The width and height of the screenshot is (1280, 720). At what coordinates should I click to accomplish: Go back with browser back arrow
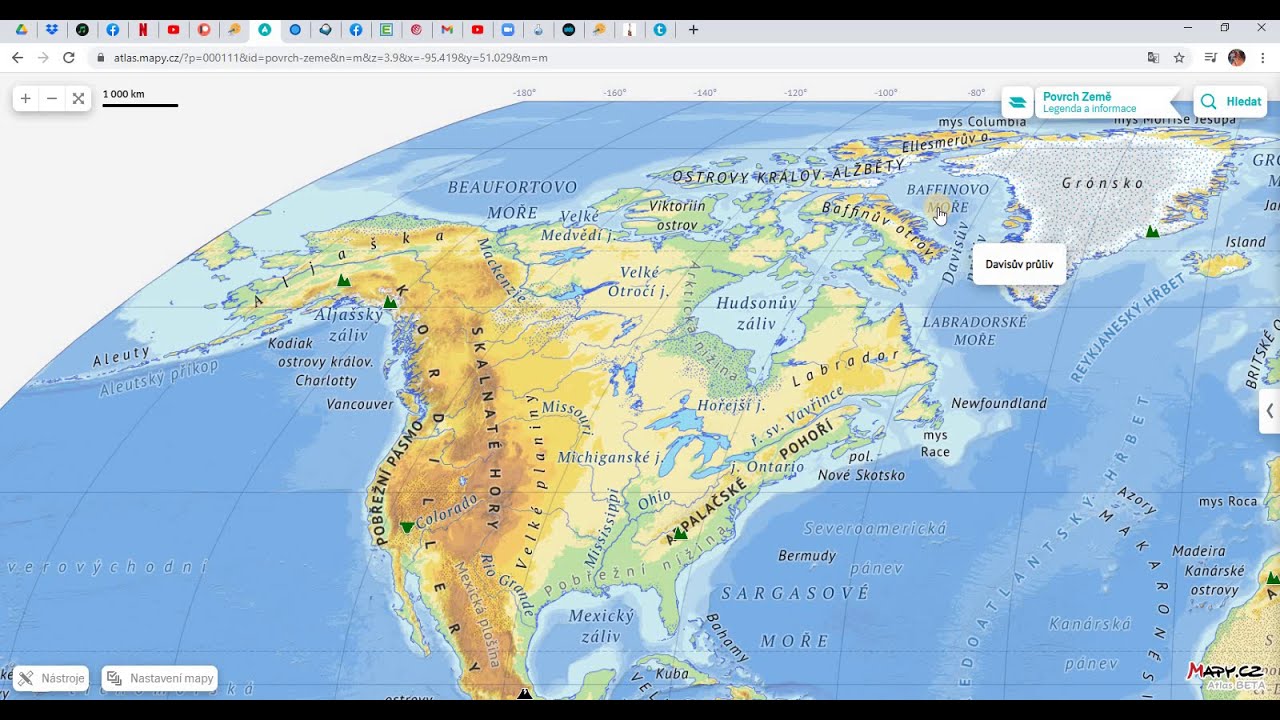point(17,58)
